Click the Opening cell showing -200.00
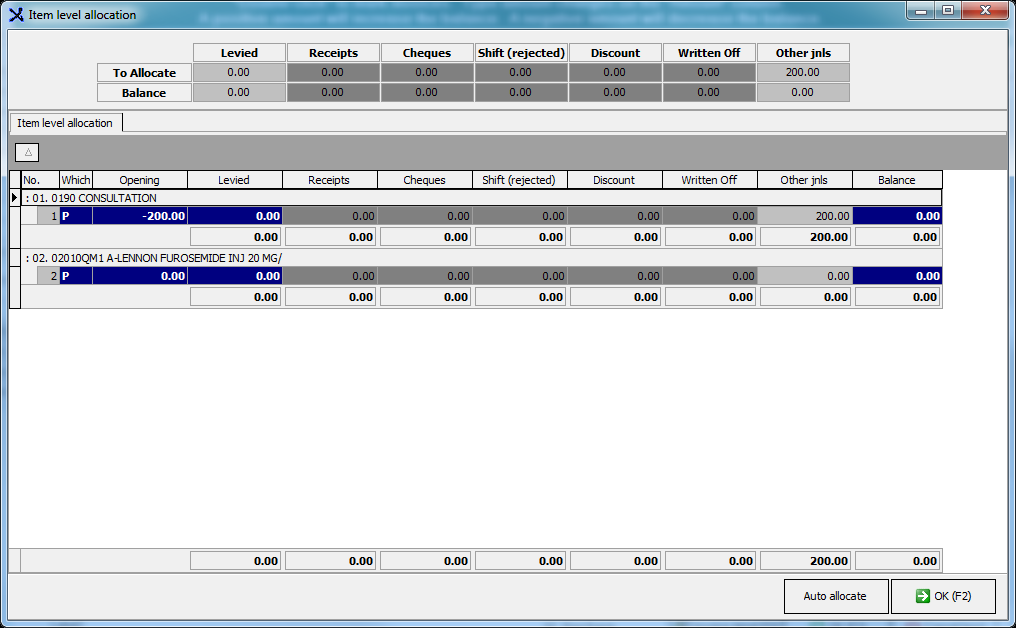The height and width of the screenshot is (628, 1016). pos(139,216)
